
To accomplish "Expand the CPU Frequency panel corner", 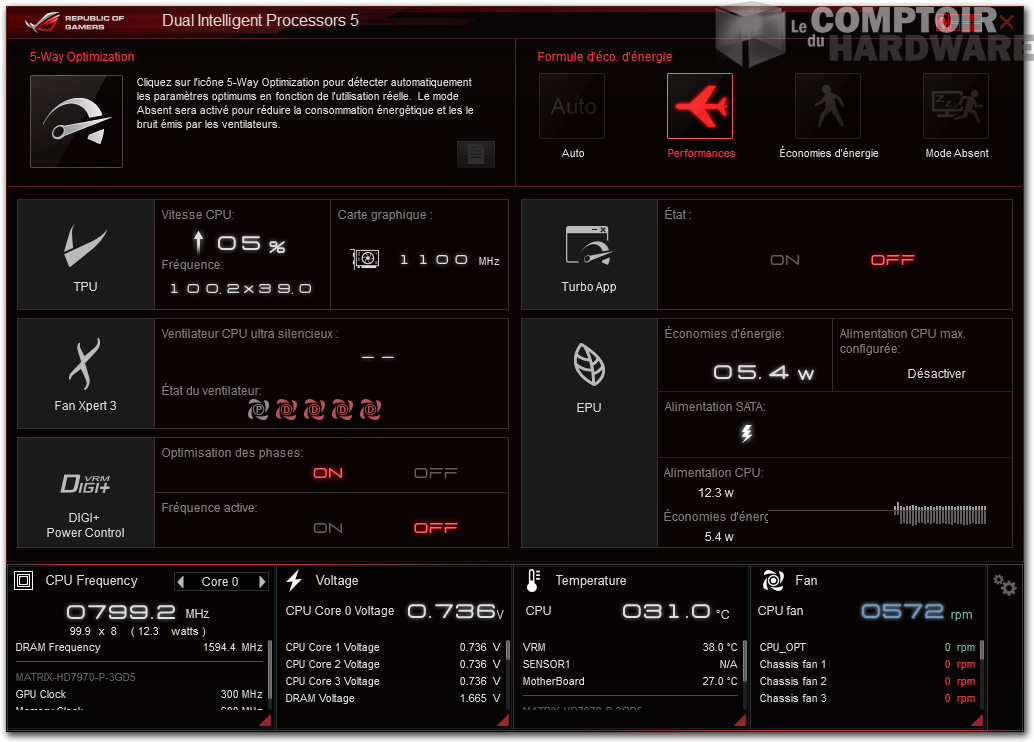I will point(265,720).
